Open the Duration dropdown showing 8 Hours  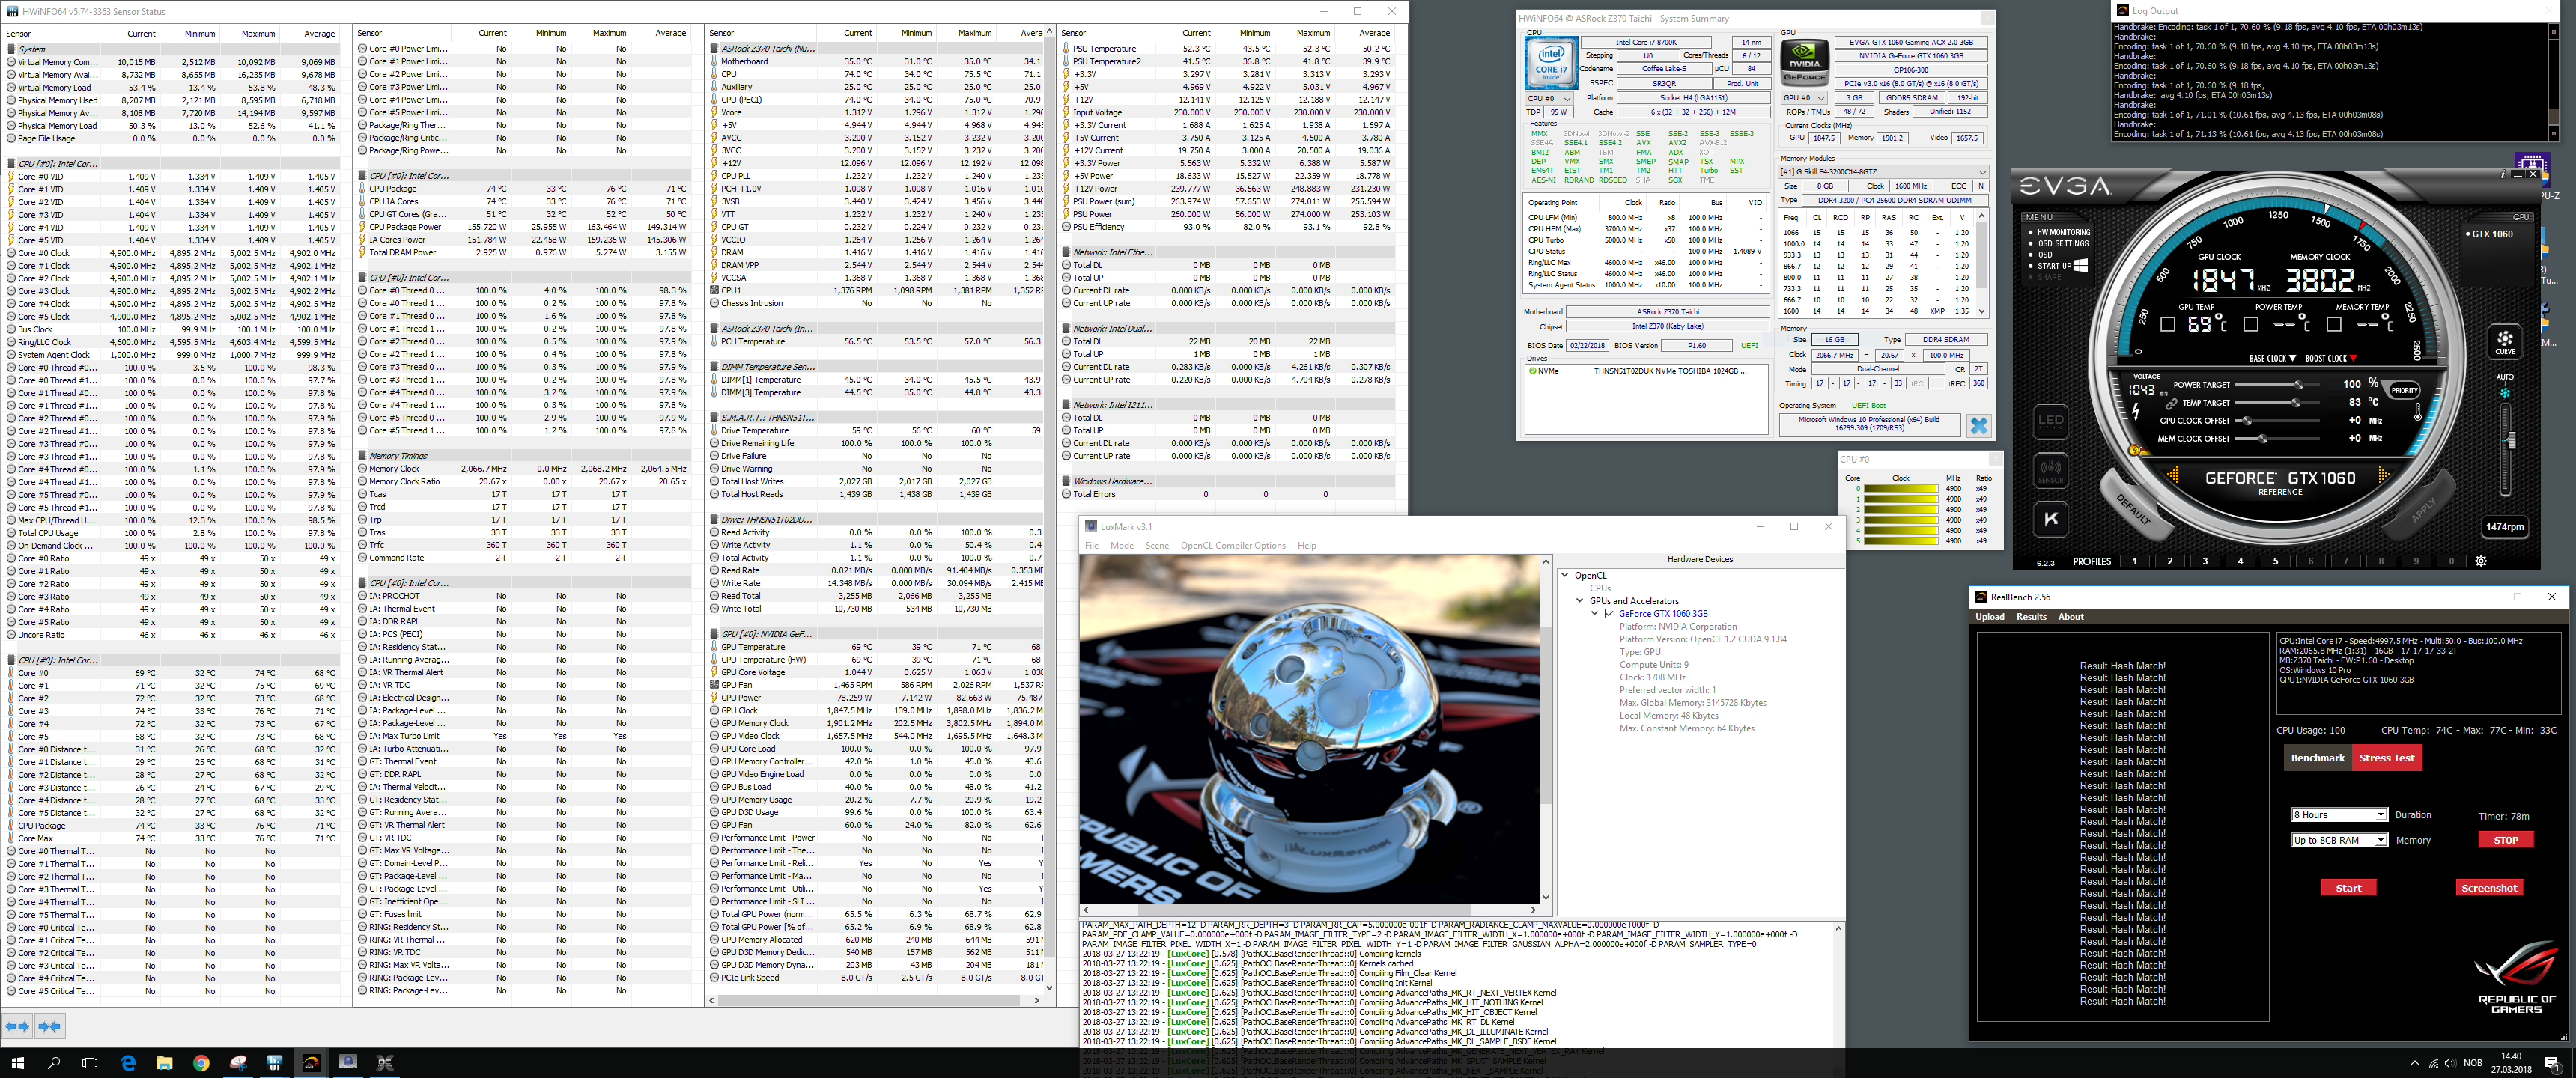[x=2339, y=815]
